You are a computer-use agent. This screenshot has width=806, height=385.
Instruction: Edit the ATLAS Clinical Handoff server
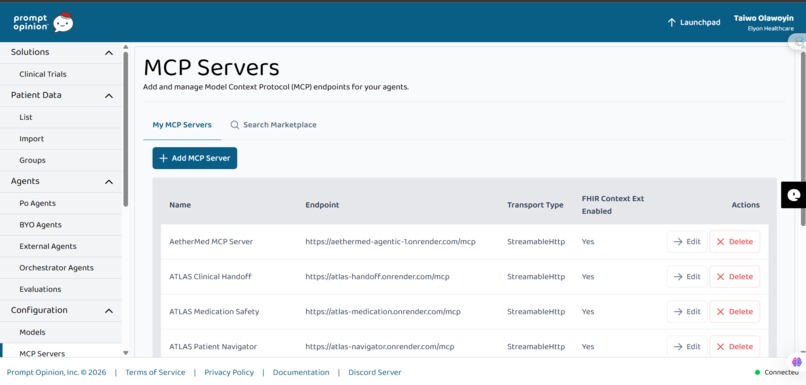(x=687, y=277)
